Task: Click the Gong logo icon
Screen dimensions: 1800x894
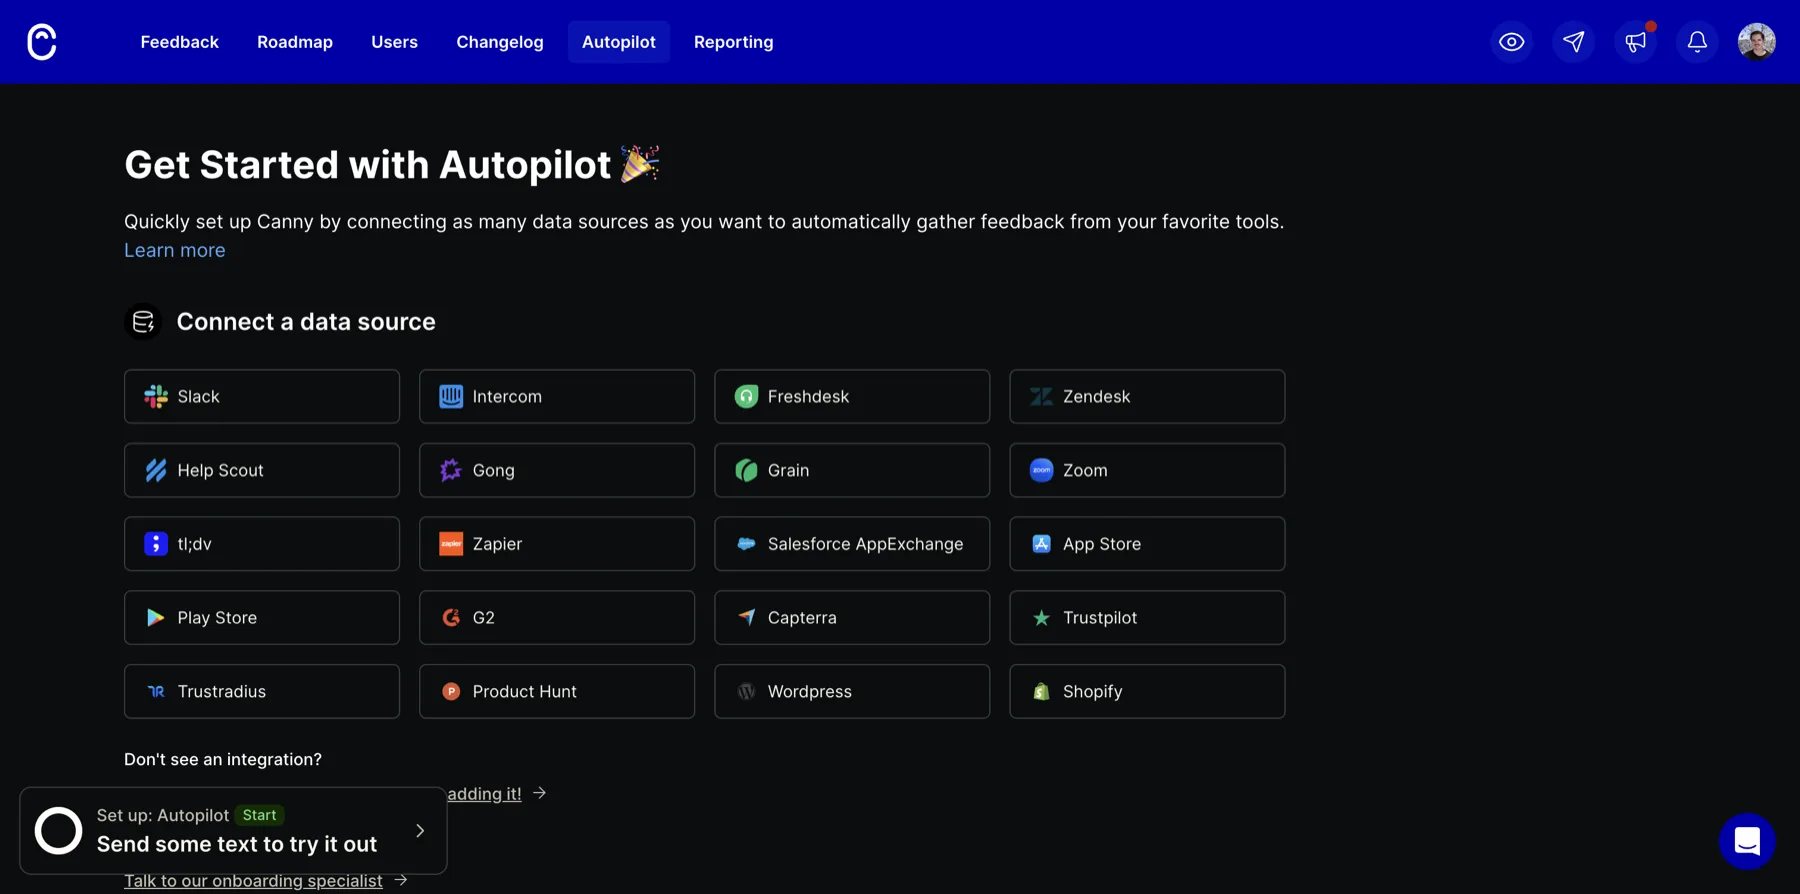Action: pos(451,470)
